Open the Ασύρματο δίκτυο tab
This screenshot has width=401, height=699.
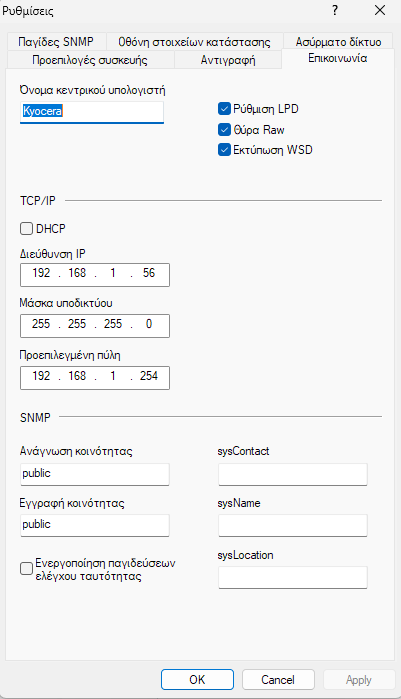[339, 41]
